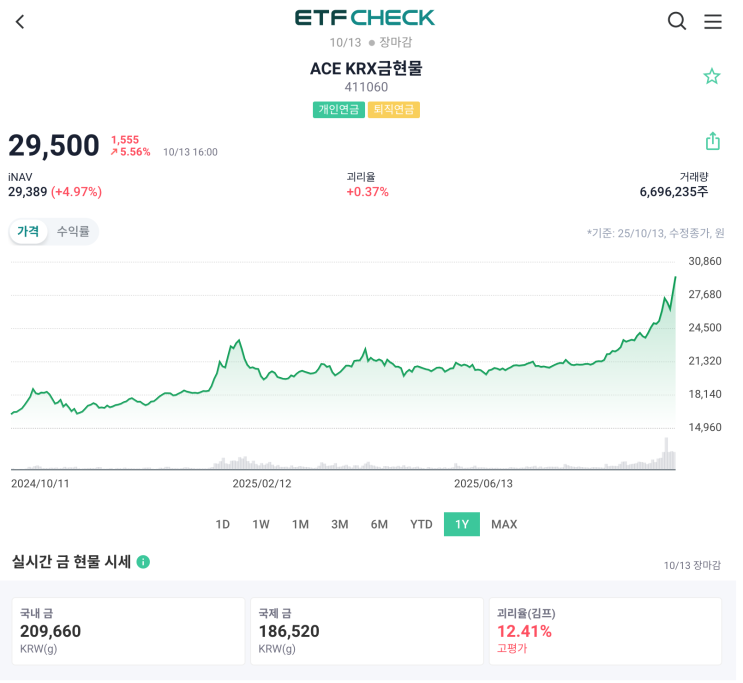The width and height of the screenshot is (743, 683).
Task: Click the info icon beside 실시간 금 현물 시세
Action: click(x=143, y=562)
